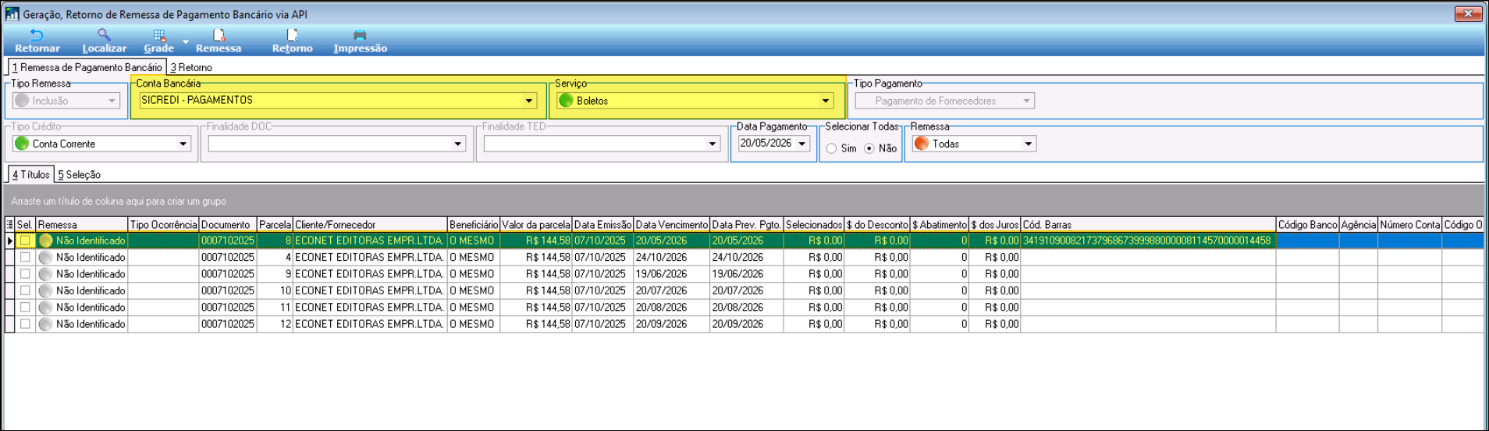Sort by the Parcela column header
1489x431 pixels.
coord(274,224)
